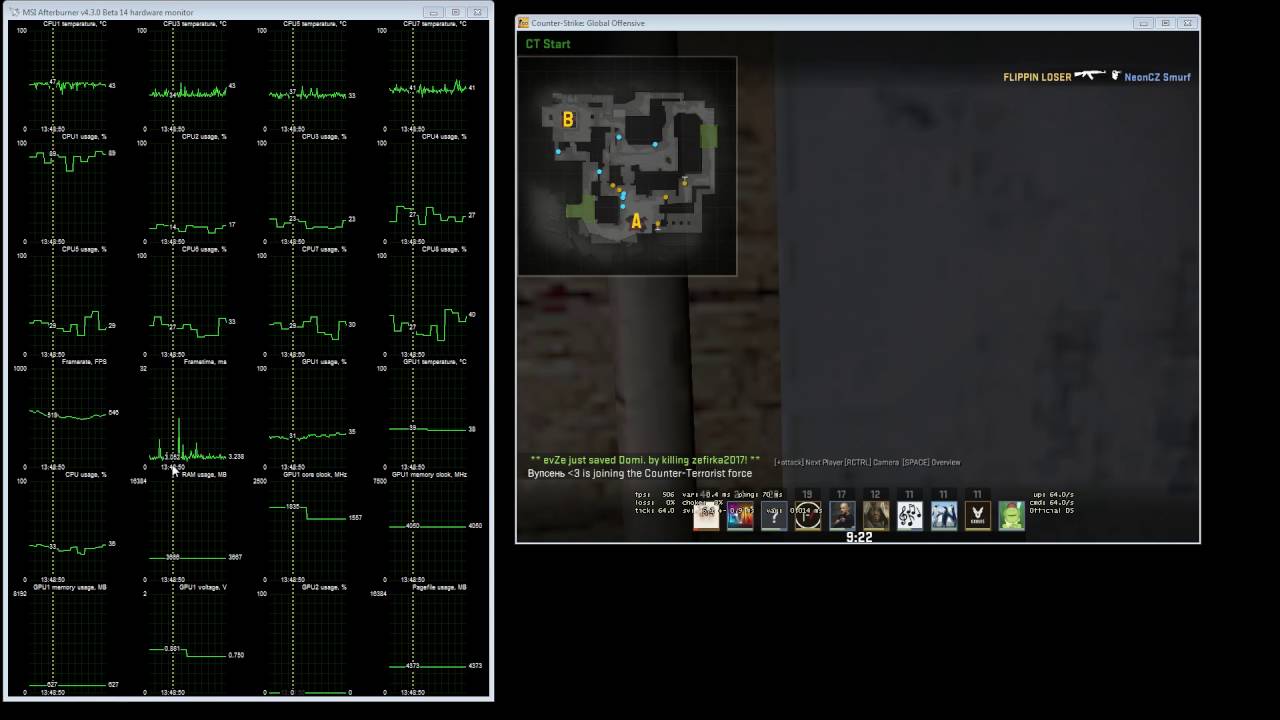Minimize the Counter-Strike game window
The height and width of the screenshot is (720, 1280).
[x=1144, y=23]
